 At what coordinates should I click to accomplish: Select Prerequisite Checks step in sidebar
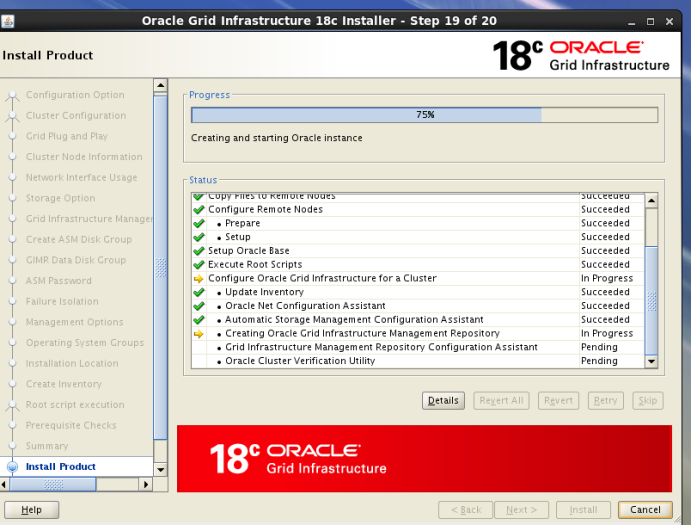[71, 426]
